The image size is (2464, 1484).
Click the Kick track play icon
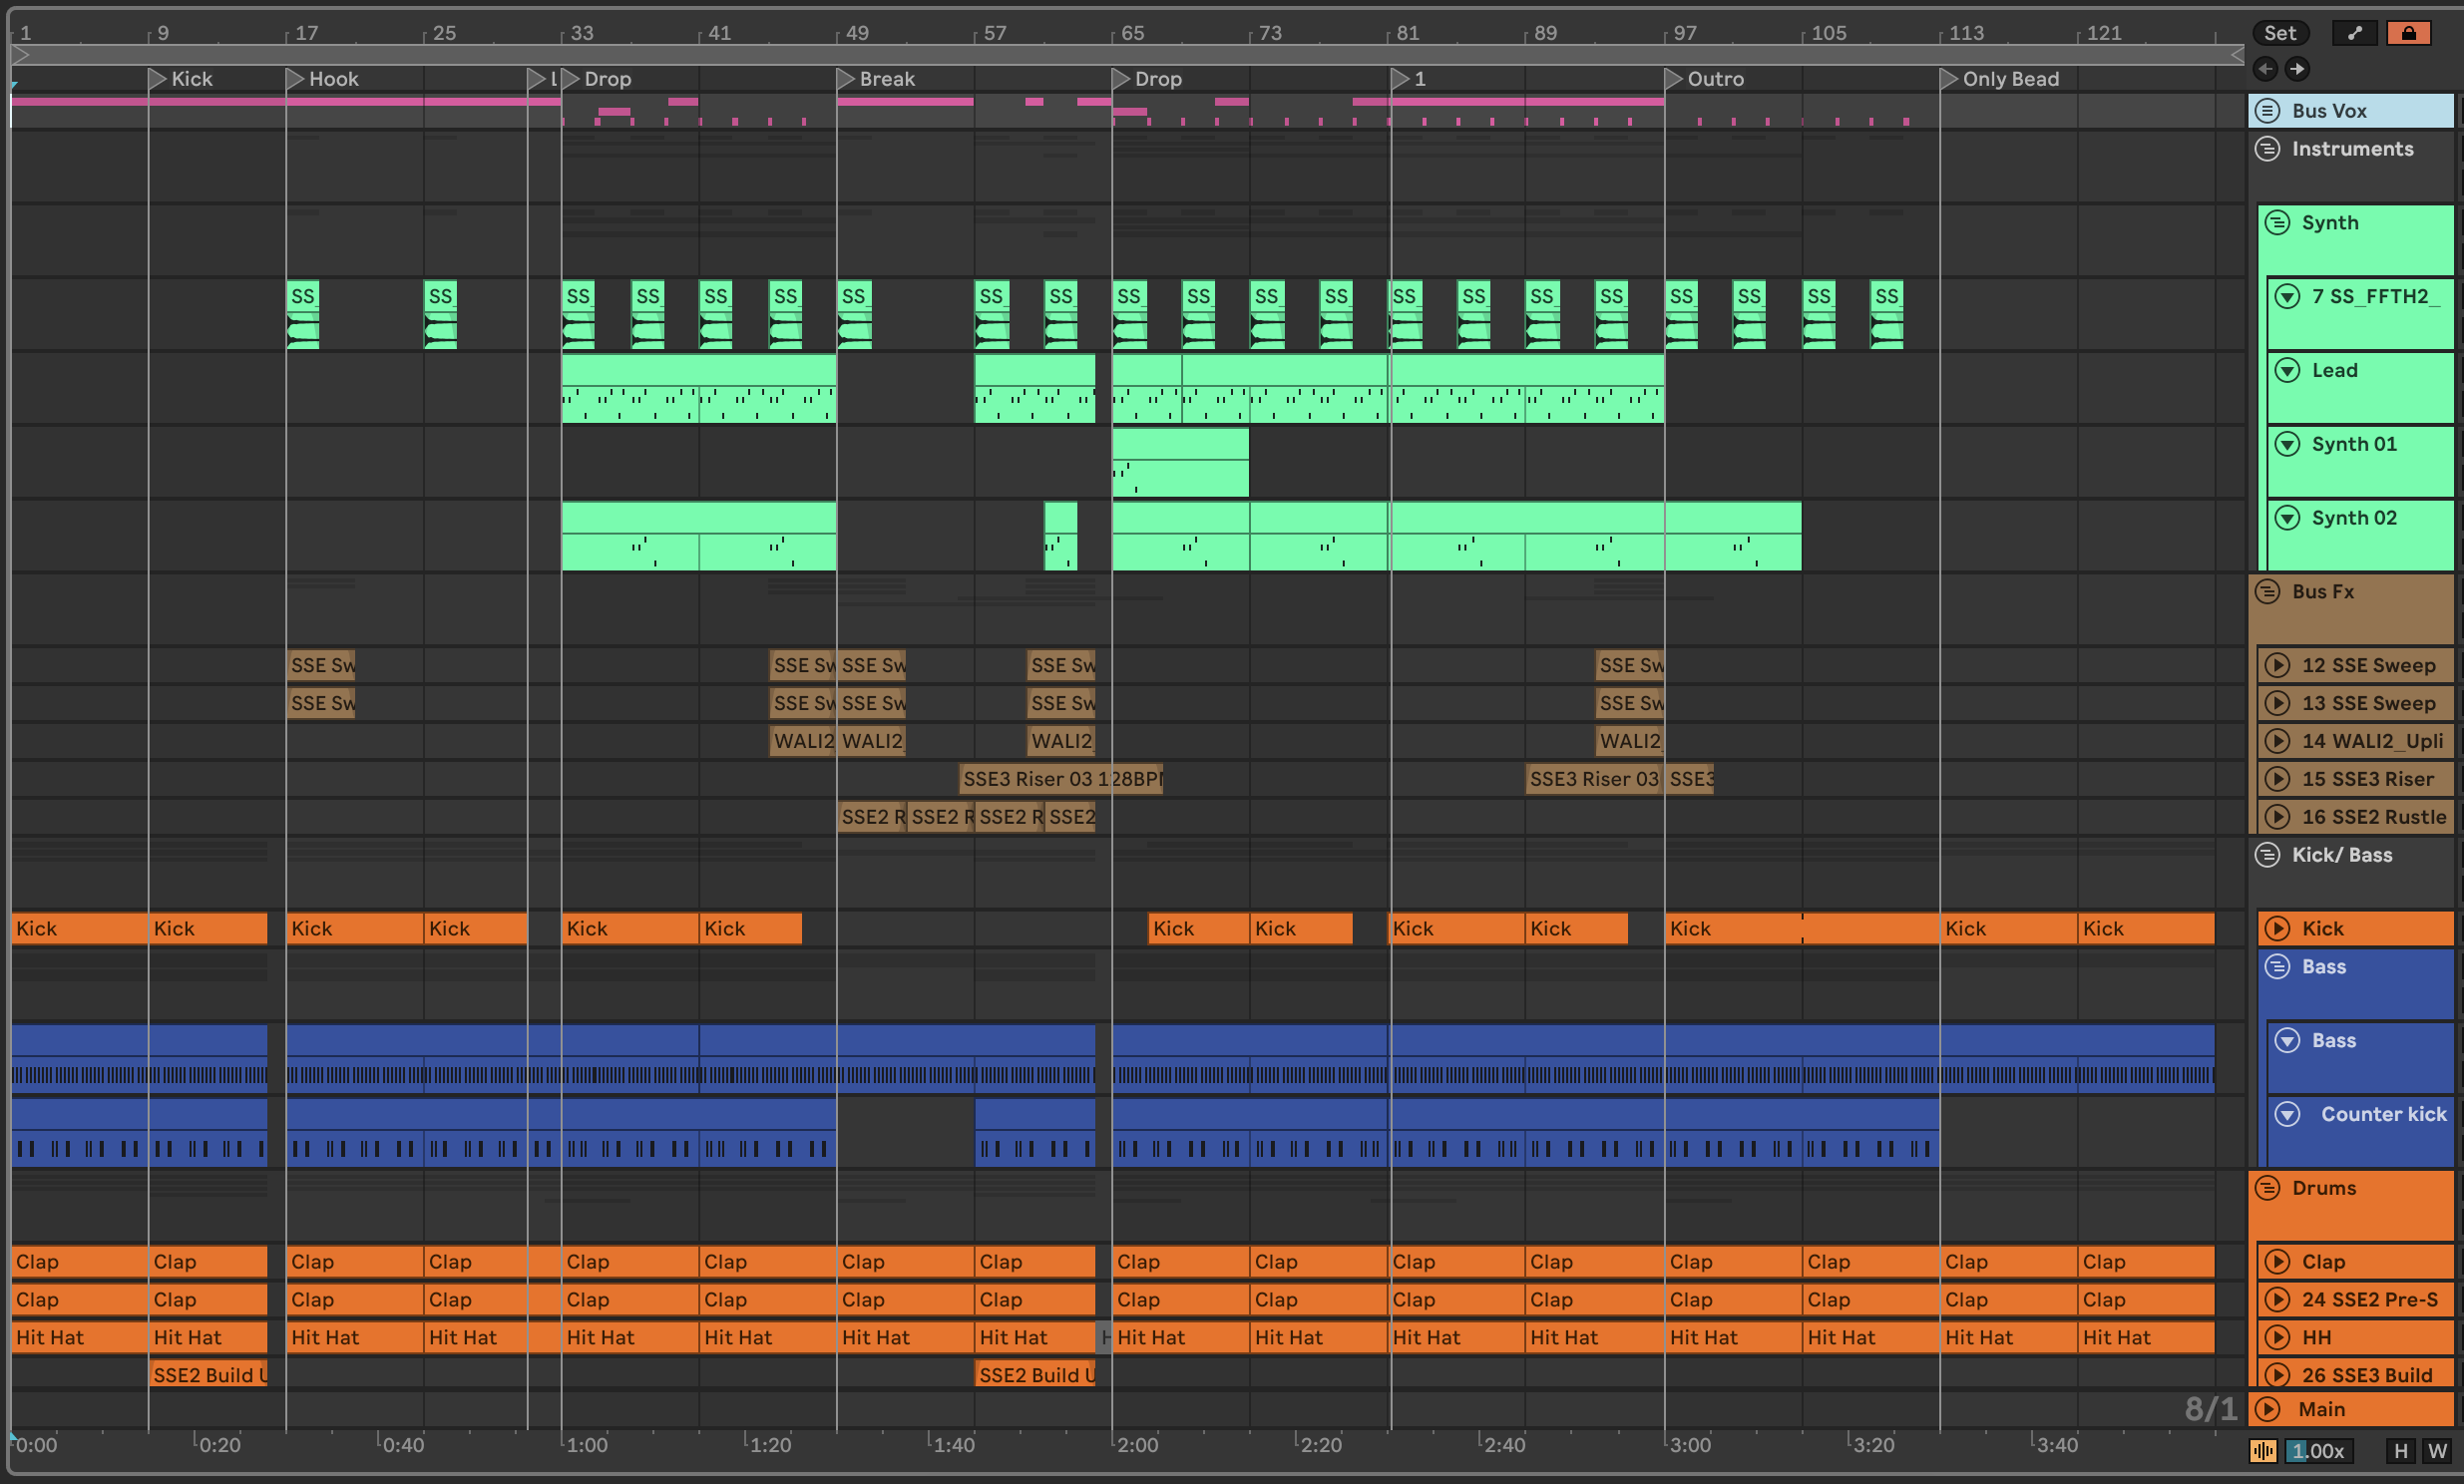2278,928
